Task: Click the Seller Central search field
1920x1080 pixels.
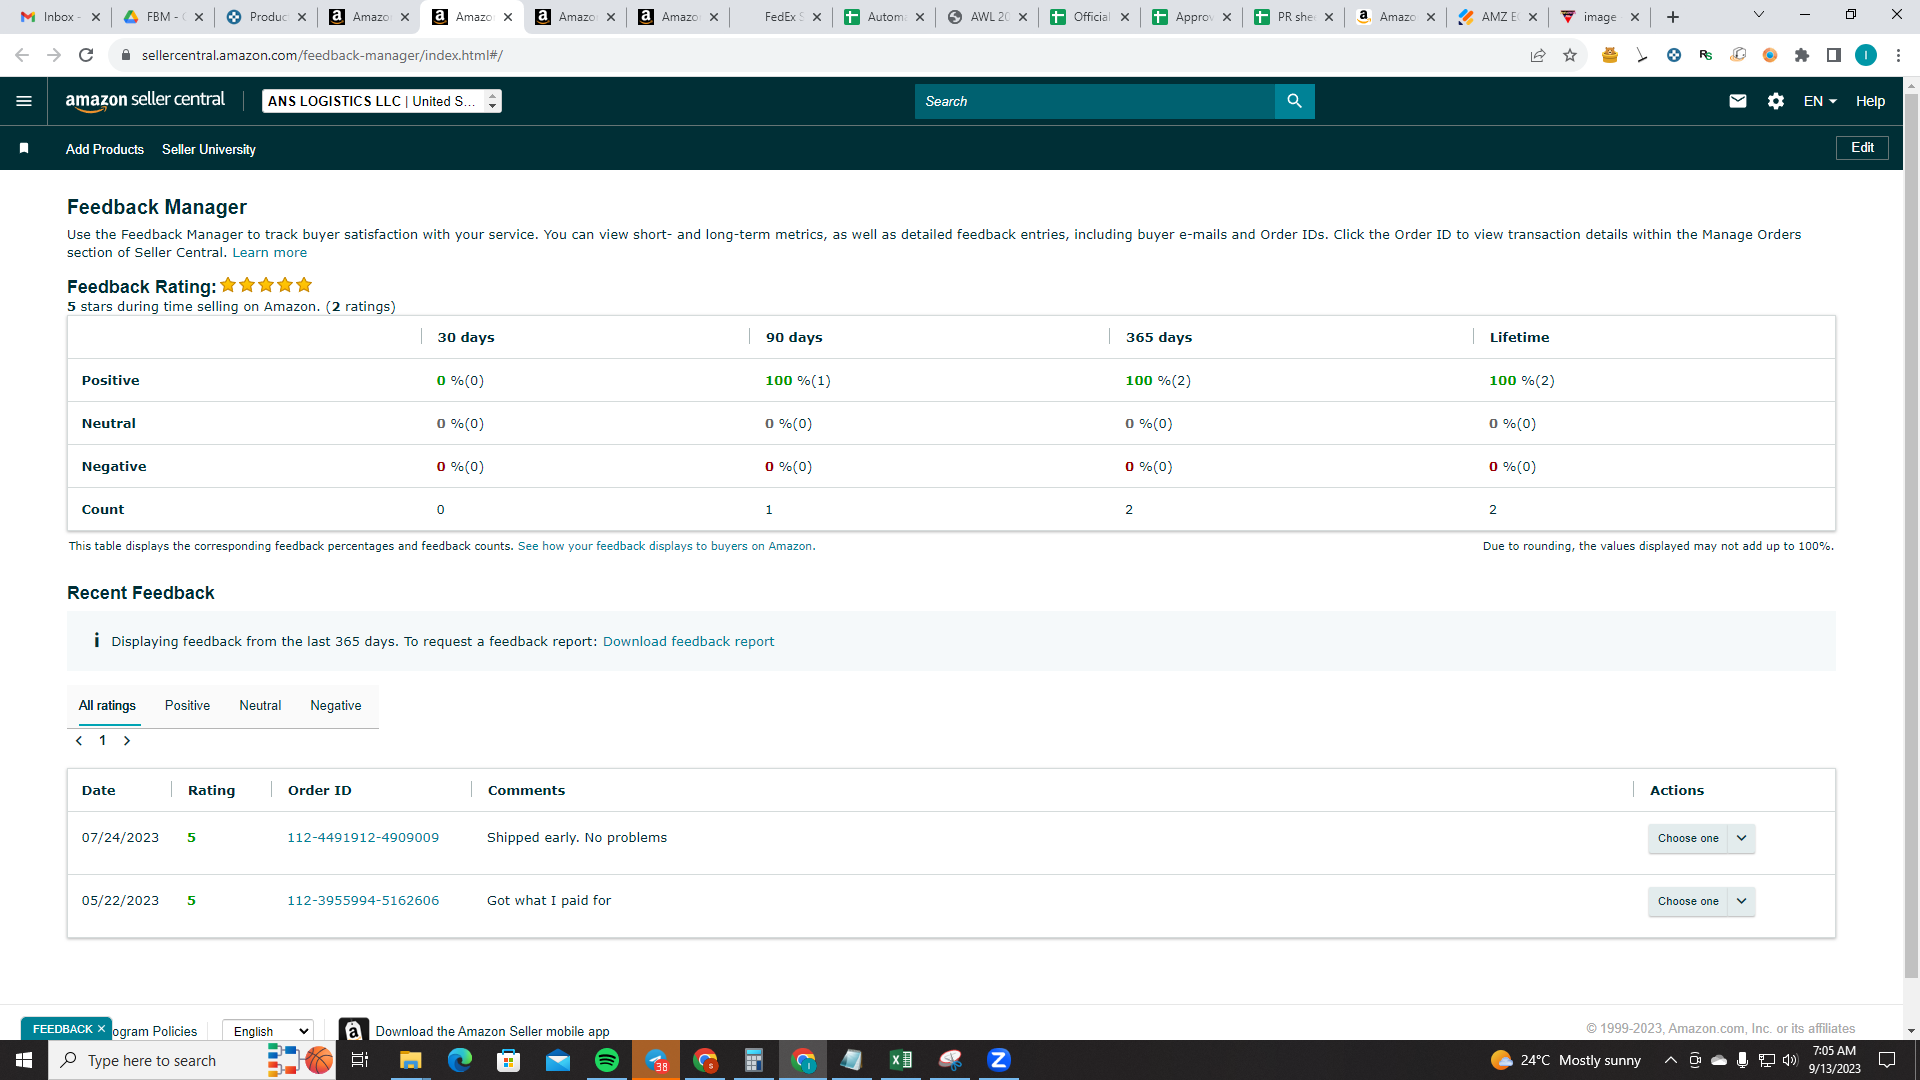Action: click(1095, 101)
